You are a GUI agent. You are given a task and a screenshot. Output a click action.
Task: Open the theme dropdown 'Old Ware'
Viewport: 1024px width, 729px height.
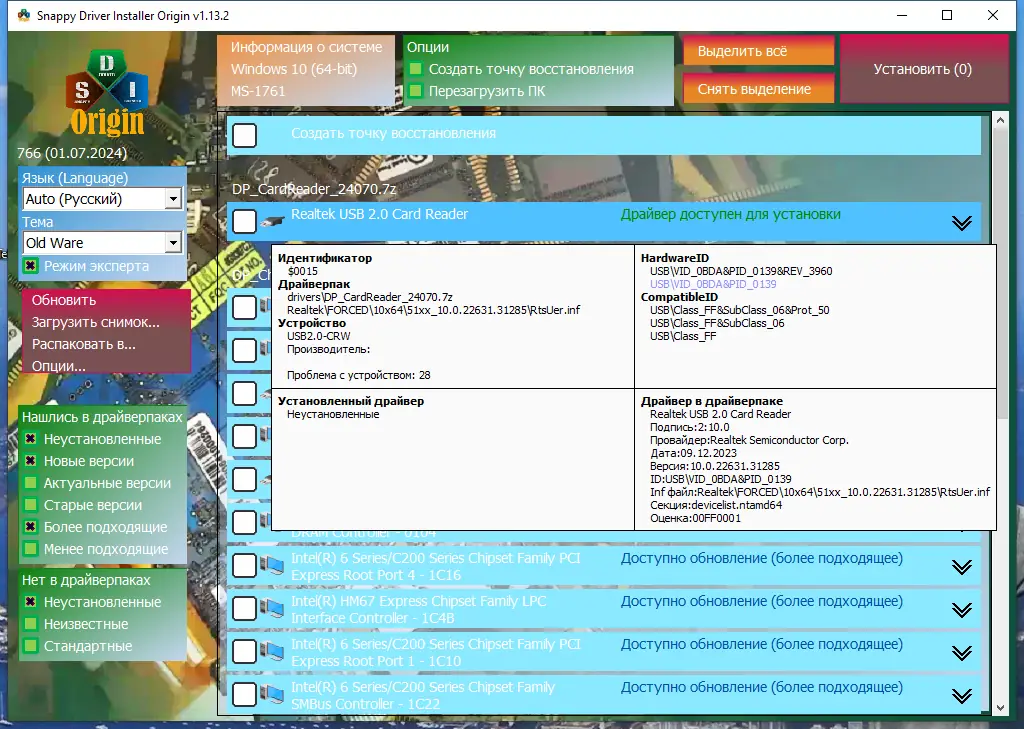102,242
